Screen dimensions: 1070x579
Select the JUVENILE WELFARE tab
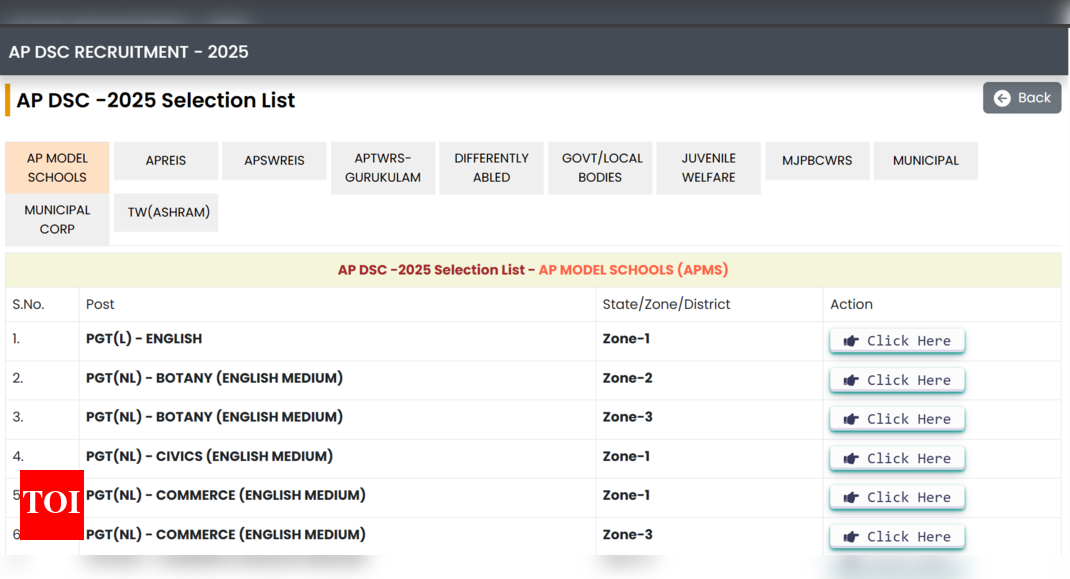pos(708,167)
